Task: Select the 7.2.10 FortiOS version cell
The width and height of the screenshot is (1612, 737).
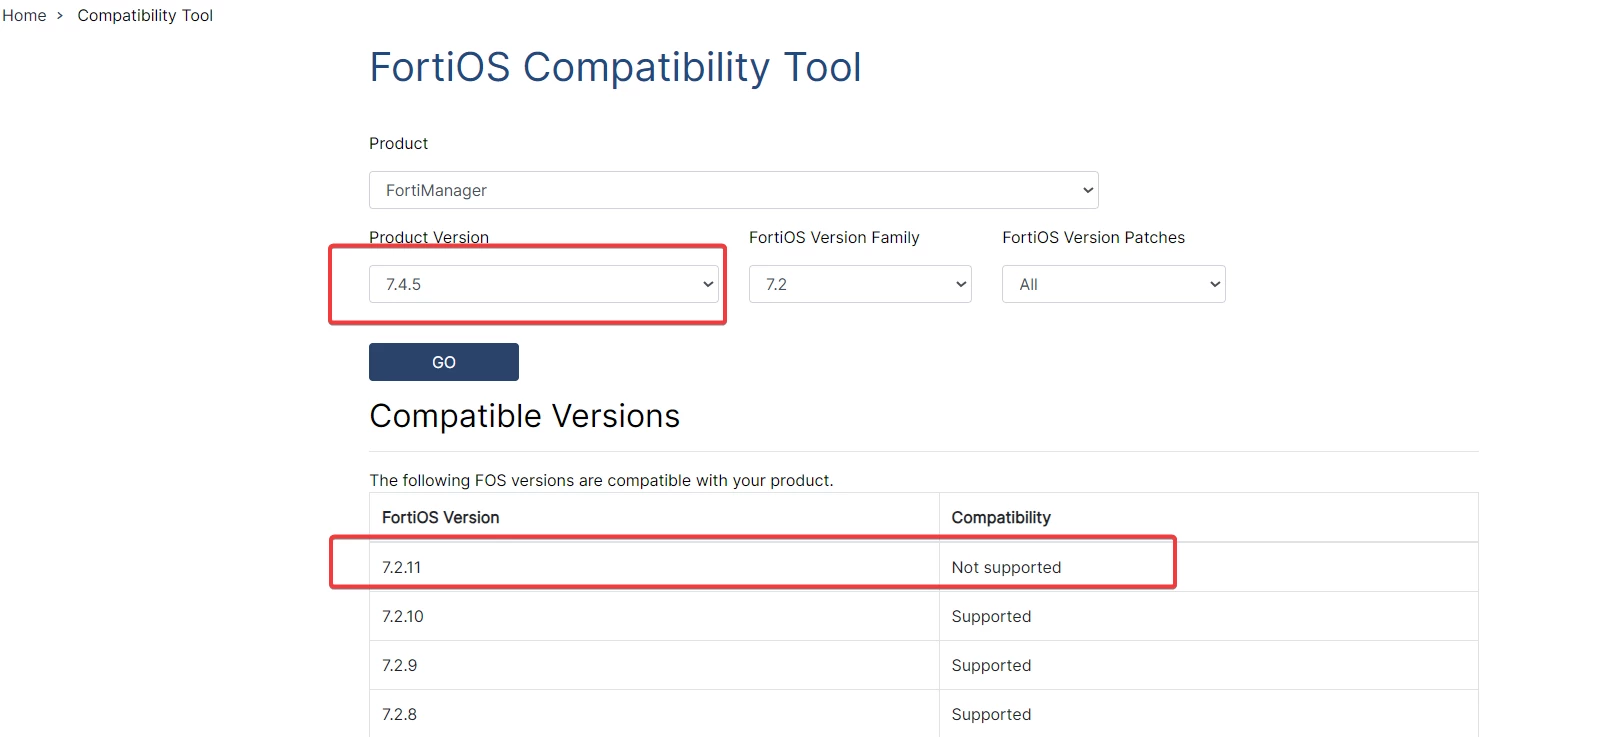Action: coord(654,616)
